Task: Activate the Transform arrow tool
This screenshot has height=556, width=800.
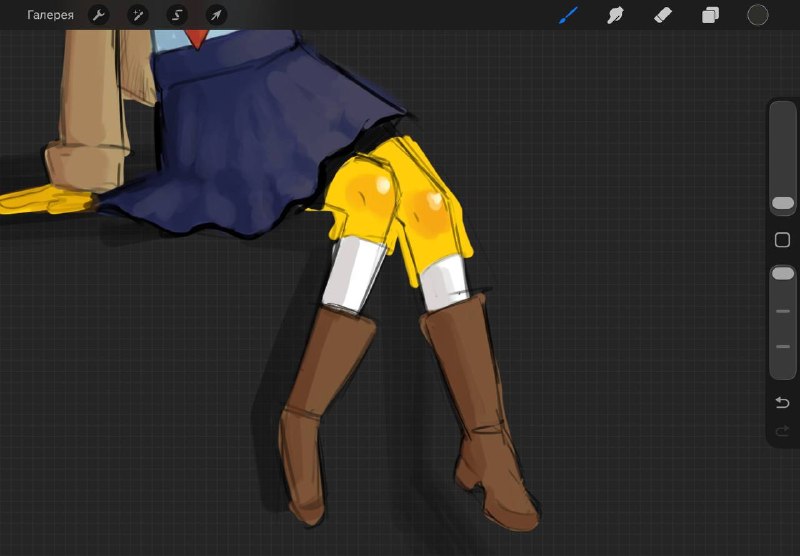Action: [x=216, y=15]
